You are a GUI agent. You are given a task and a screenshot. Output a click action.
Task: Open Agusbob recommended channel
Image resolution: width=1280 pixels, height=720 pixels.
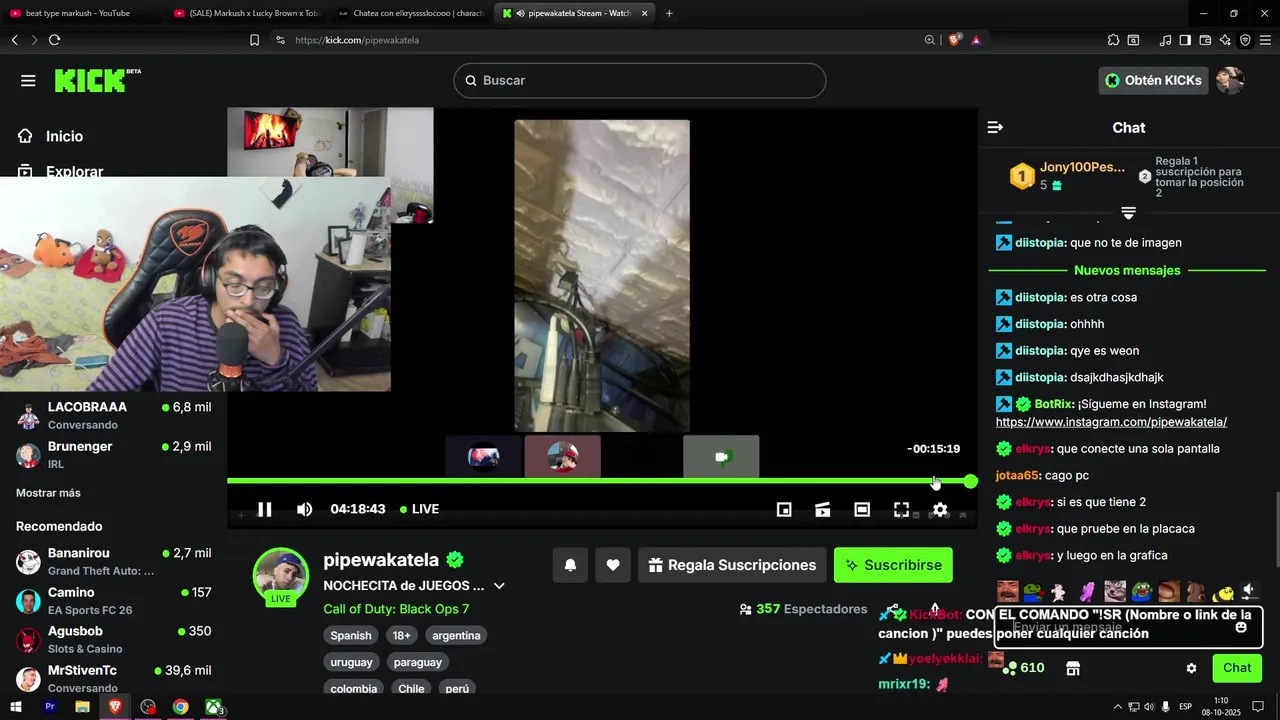point(114,639)
